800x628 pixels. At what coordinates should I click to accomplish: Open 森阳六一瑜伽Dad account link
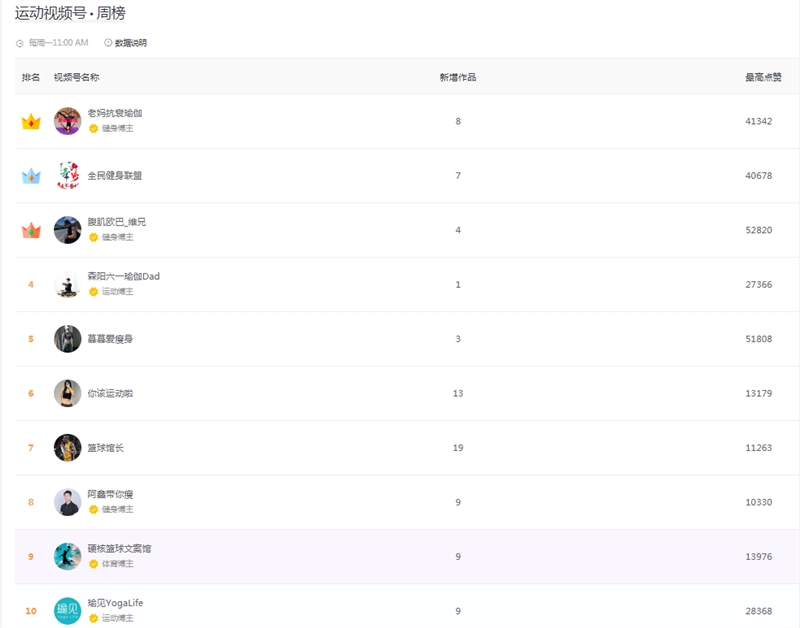coord(123,276)
